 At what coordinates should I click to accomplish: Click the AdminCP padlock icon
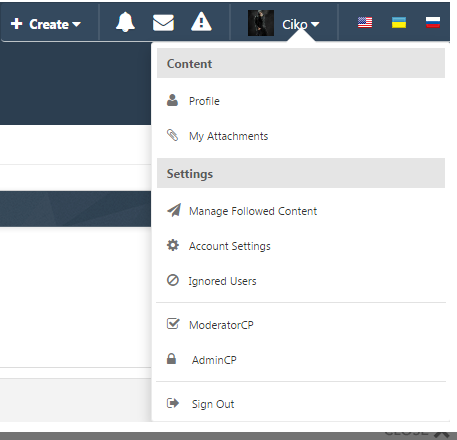click(x=171, y=359)
